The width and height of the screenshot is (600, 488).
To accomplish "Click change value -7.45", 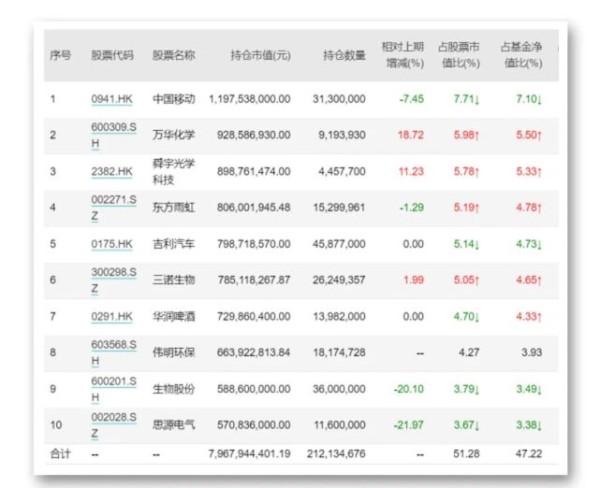I will point(412,99).
